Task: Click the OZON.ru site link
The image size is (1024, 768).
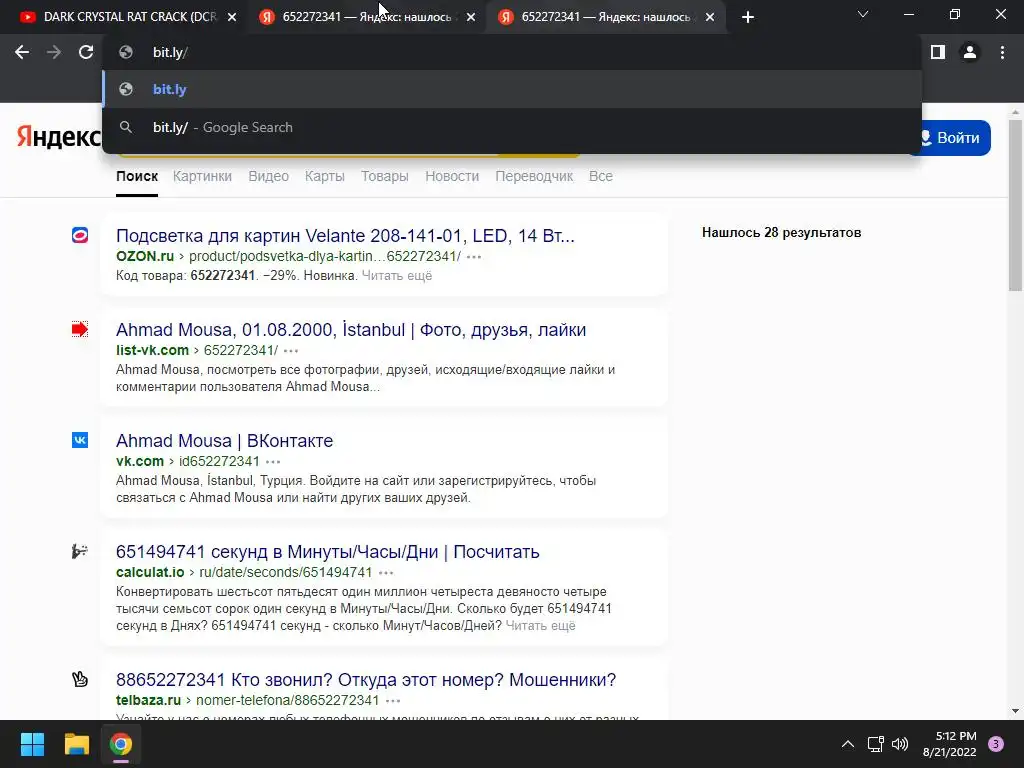Action: (145, 256)
